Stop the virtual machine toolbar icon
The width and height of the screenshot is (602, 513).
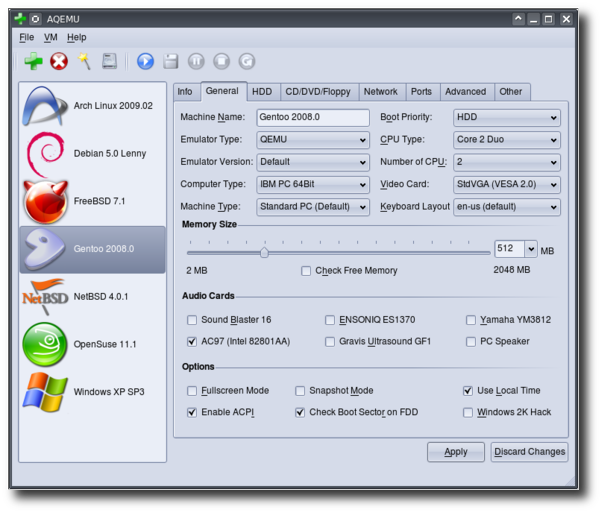222,61
